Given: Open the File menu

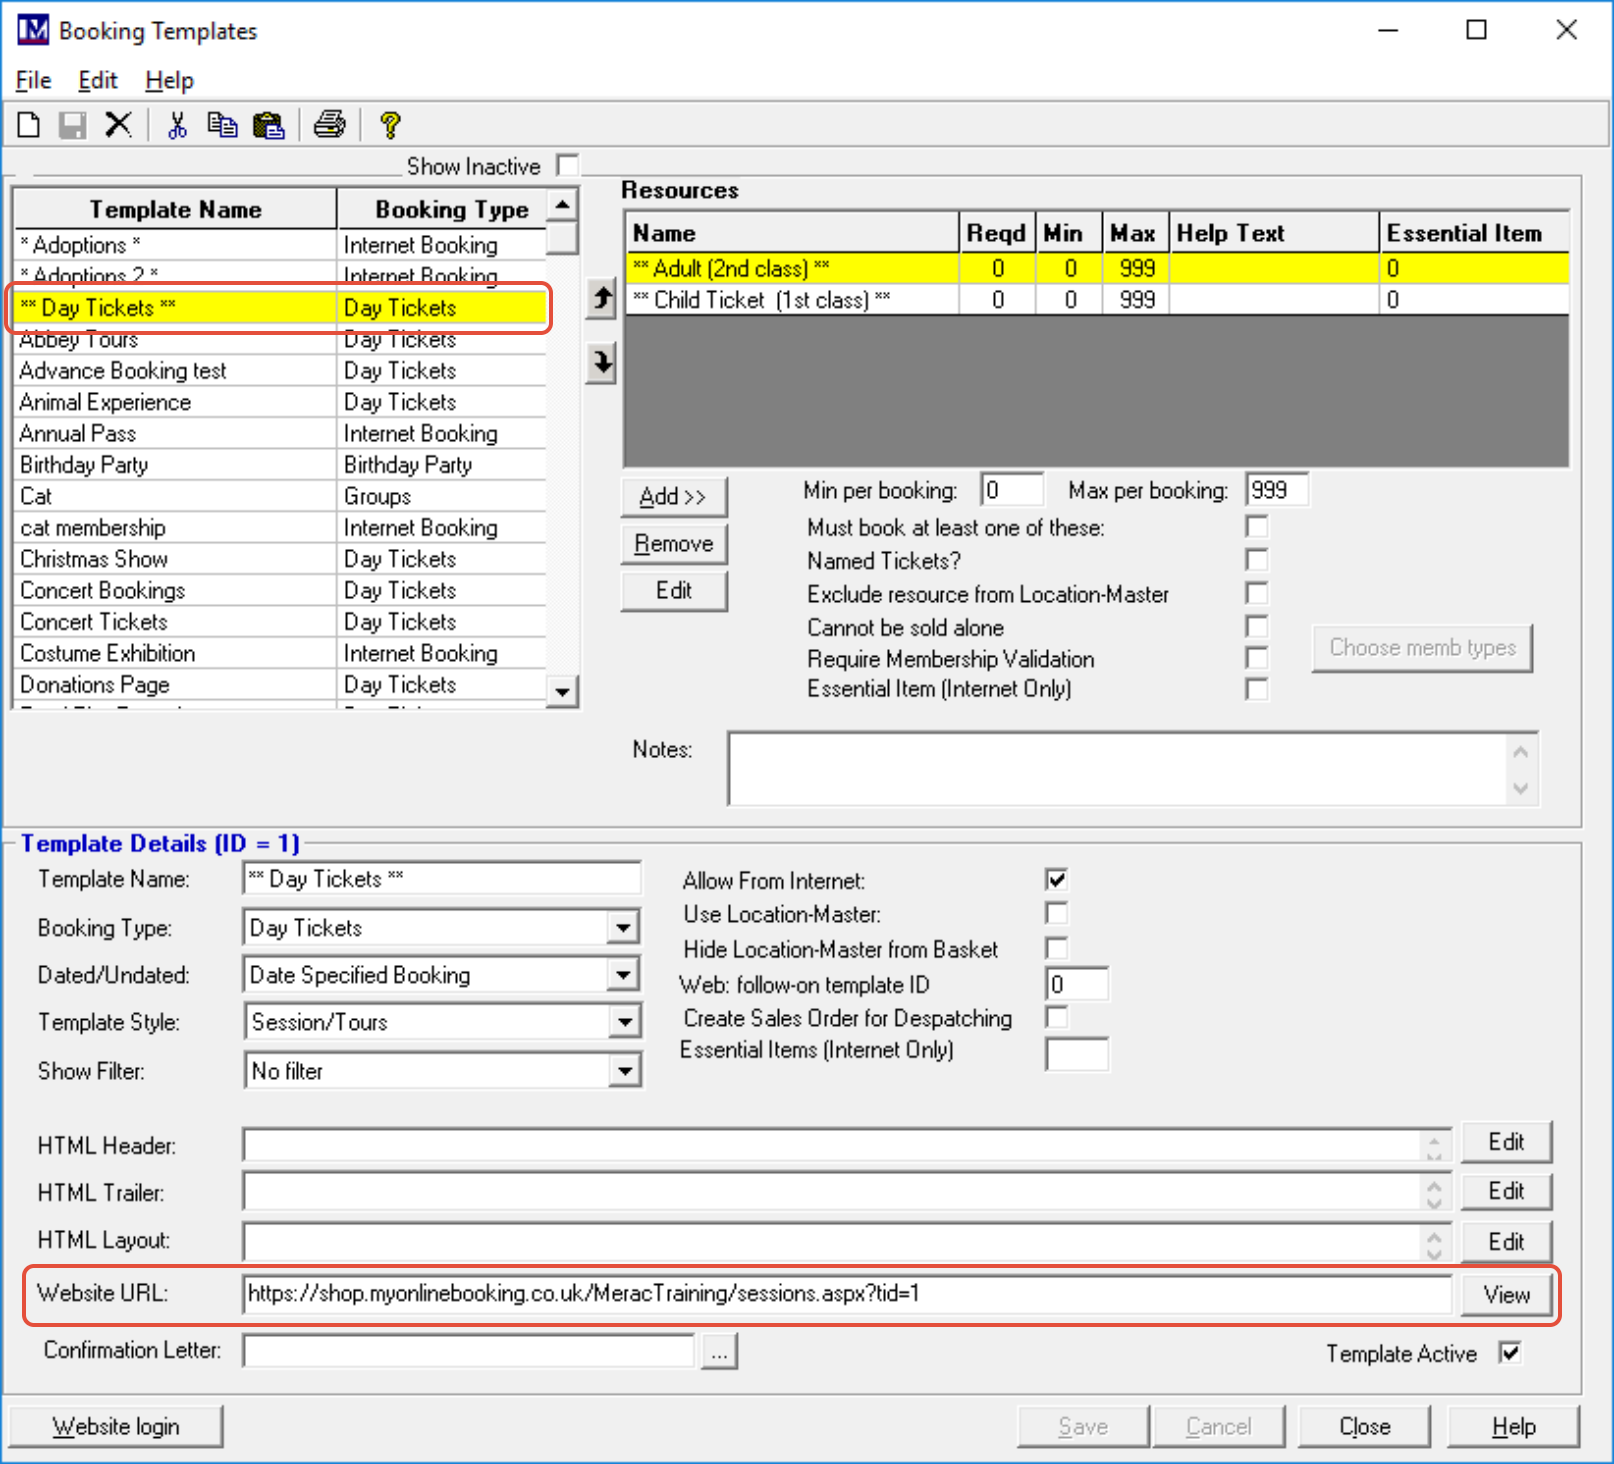Looking at the screenshot, I should (x=33, y=81).
